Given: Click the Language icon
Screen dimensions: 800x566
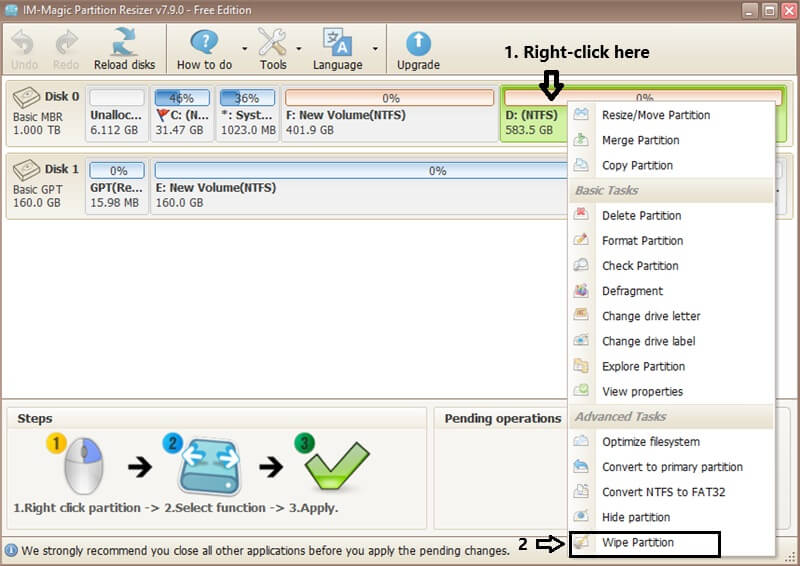Looking at the screenshot, I should pyautogui.click(x=337, y=42).
